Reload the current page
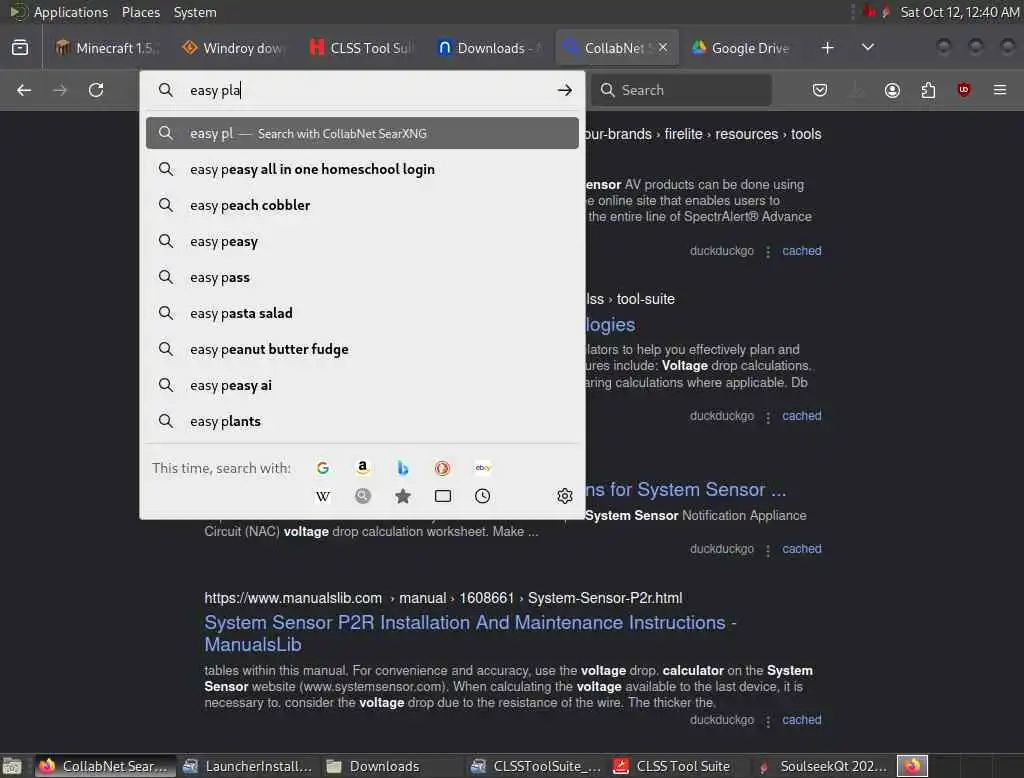 [96, 90]
